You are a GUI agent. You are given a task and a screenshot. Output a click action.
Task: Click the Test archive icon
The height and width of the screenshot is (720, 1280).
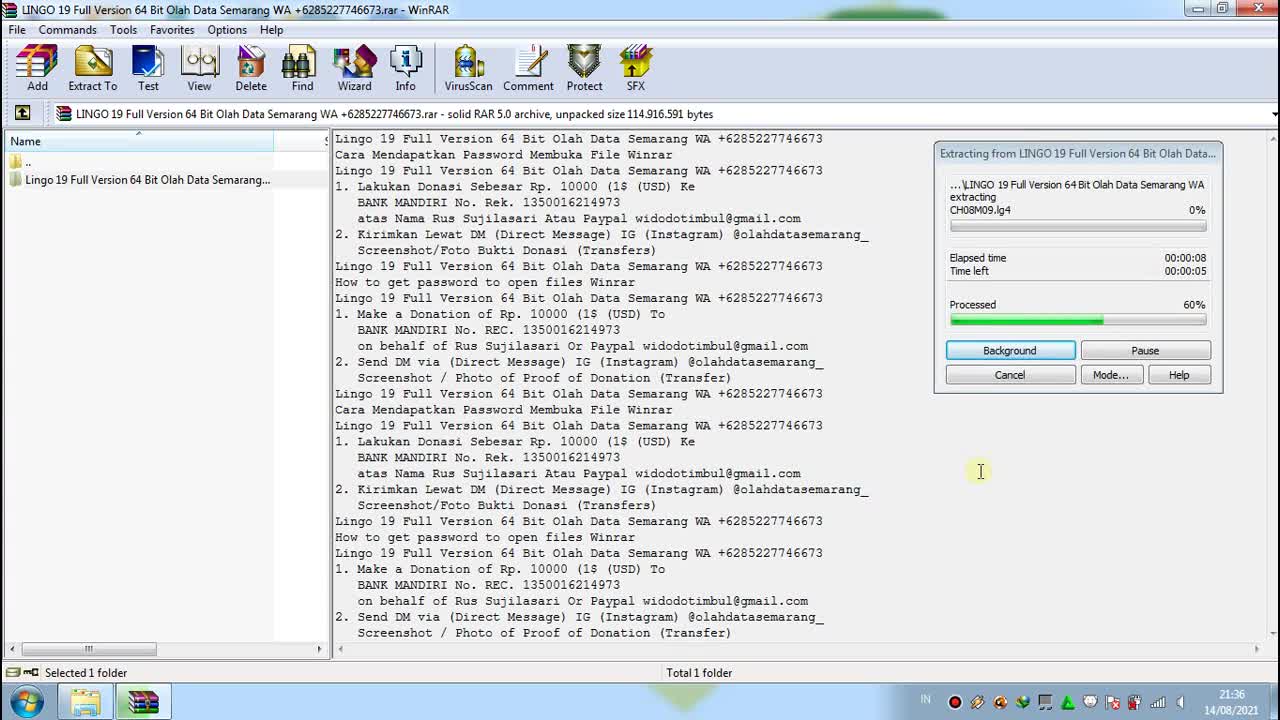pos(148,69)
